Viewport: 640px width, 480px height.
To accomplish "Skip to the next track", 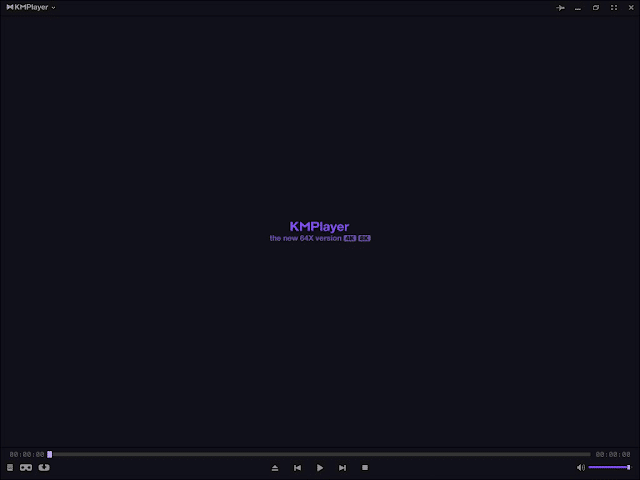I will [x=342, y=468].
